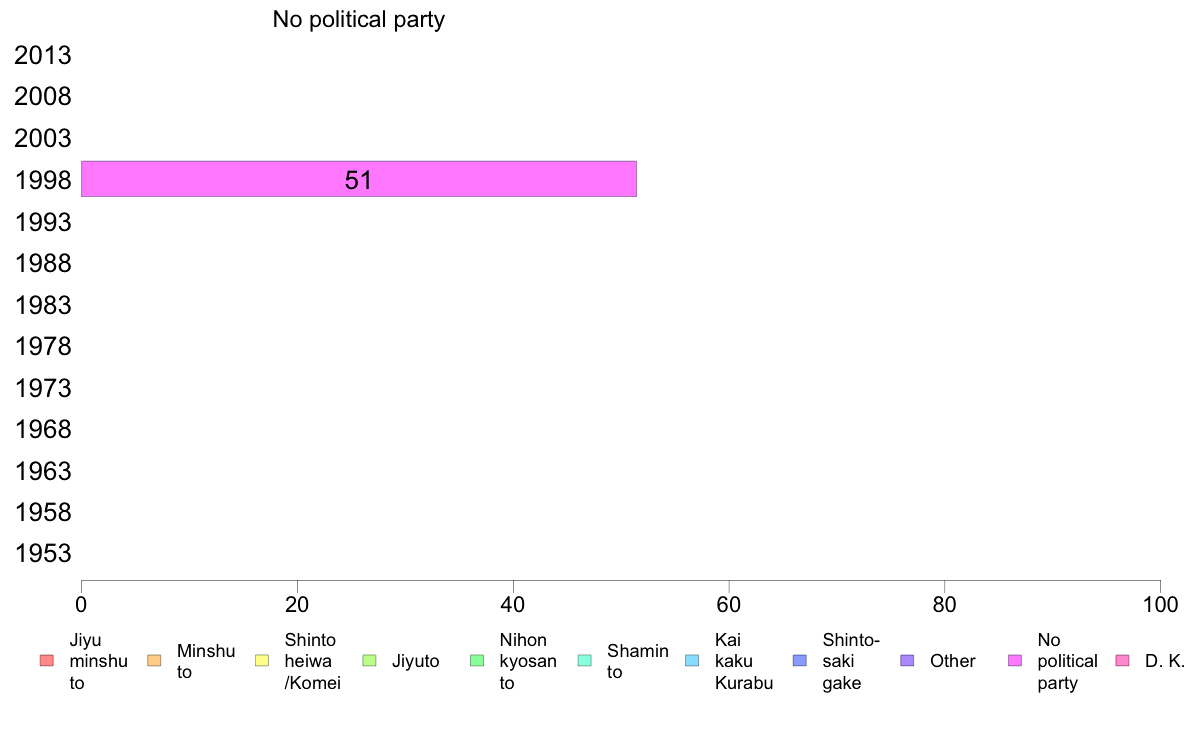Select the 2013 year label
The height and width of the screenshot is (736, 1188).
click(43, 55)
